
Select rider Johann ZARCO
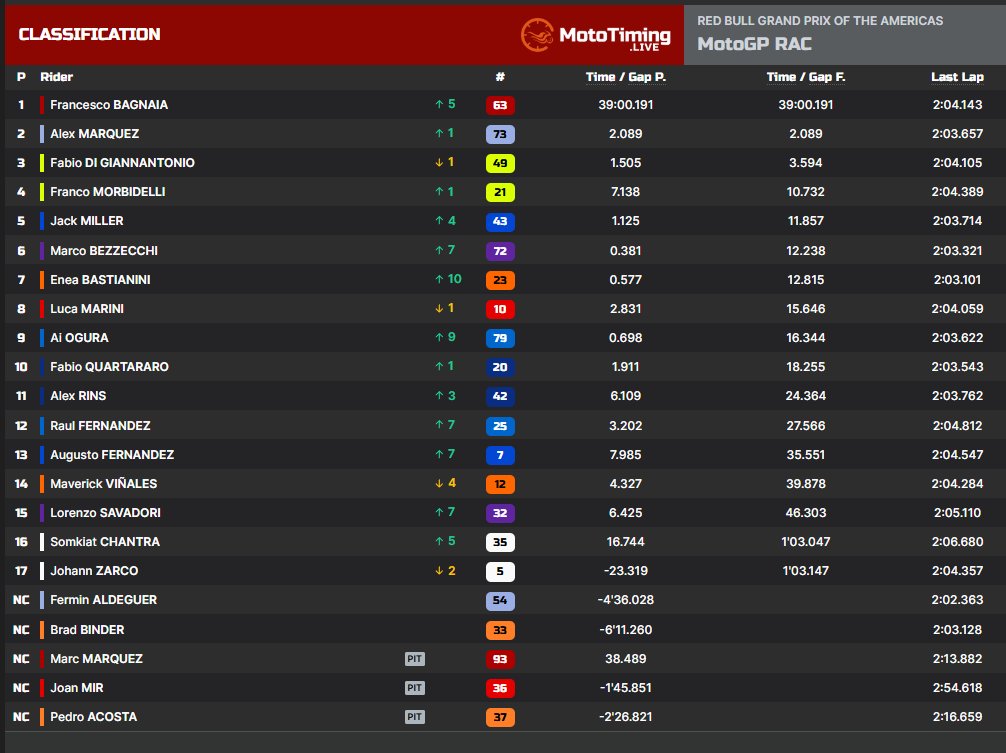(x=94, y=571)
